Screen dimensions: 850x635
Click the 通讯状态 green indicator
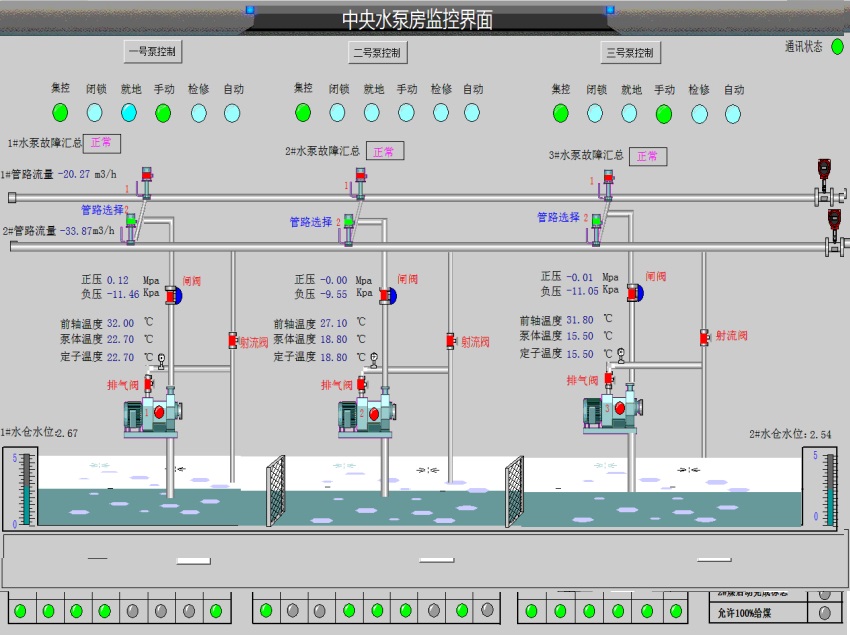pyautogui.click(x=837, y=46)
